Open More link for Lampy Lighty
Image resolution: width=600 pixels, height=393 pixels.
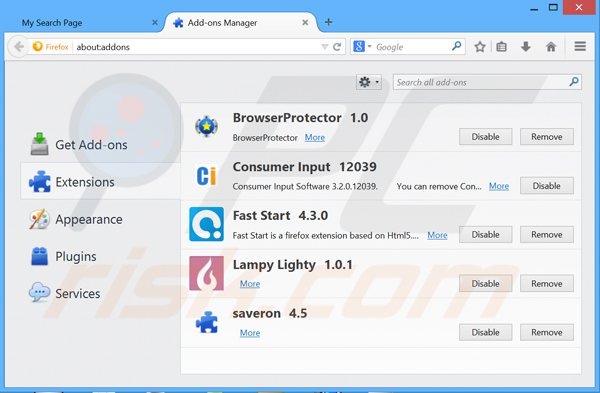pos(250,284)
